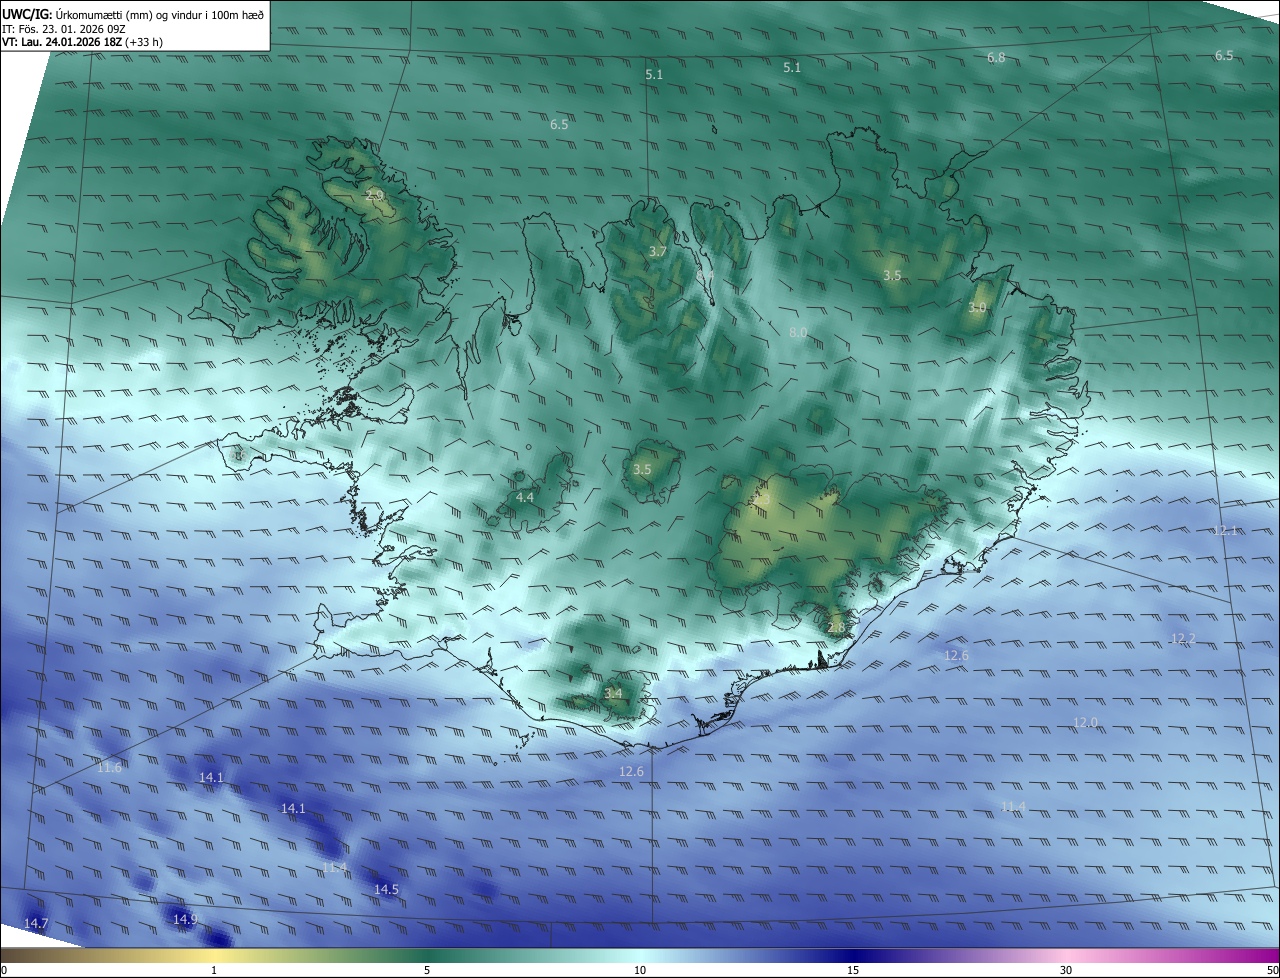The width and height of the screenshot is (1280, 978).
Task: Select the 11.6 value label in the southwest
Action: click(x=109, y=767)
